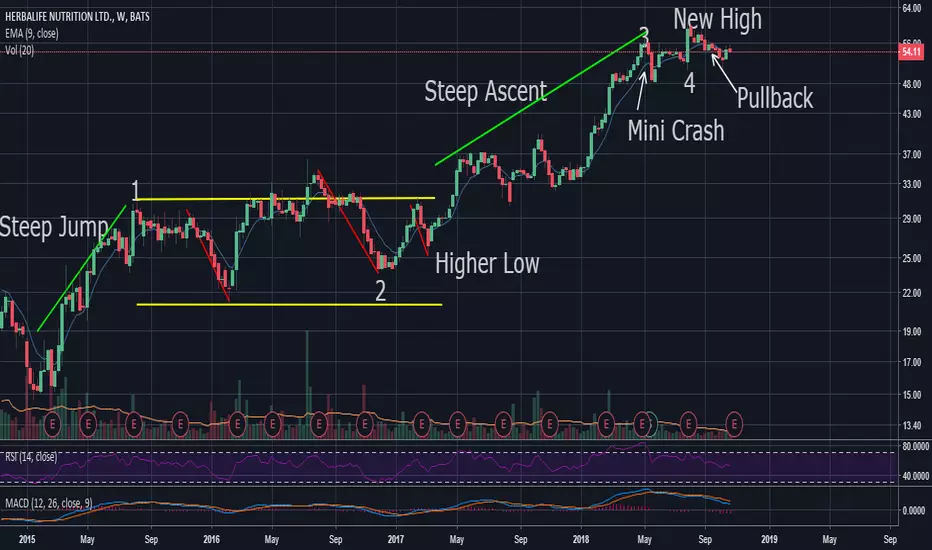Click the 64.00 price axis label

tap(911, 8)
